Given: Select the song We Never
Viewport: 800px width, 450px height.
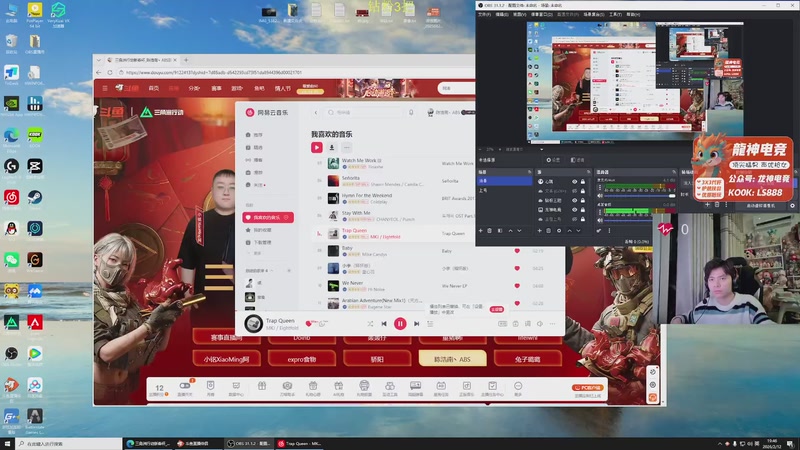Looking at the screenshot, I should coord(352,283).
